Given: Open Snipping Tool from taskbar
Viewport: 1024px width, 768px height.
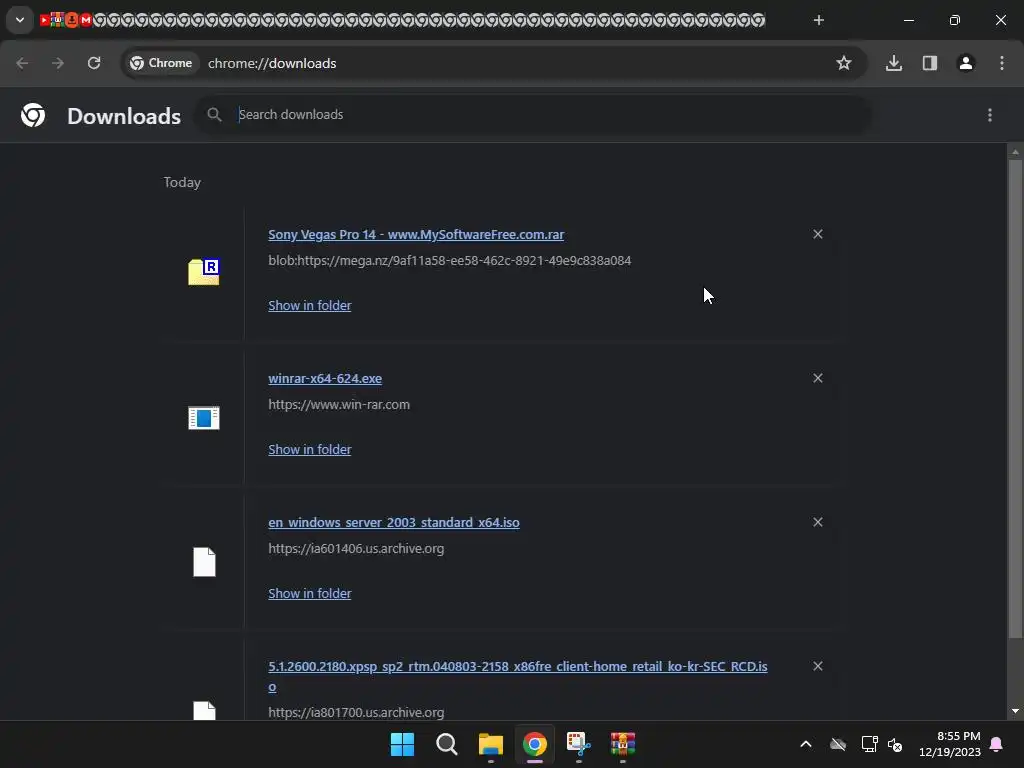Looking at the screenshot, I should pyautogui.click(x=579, y=744).
